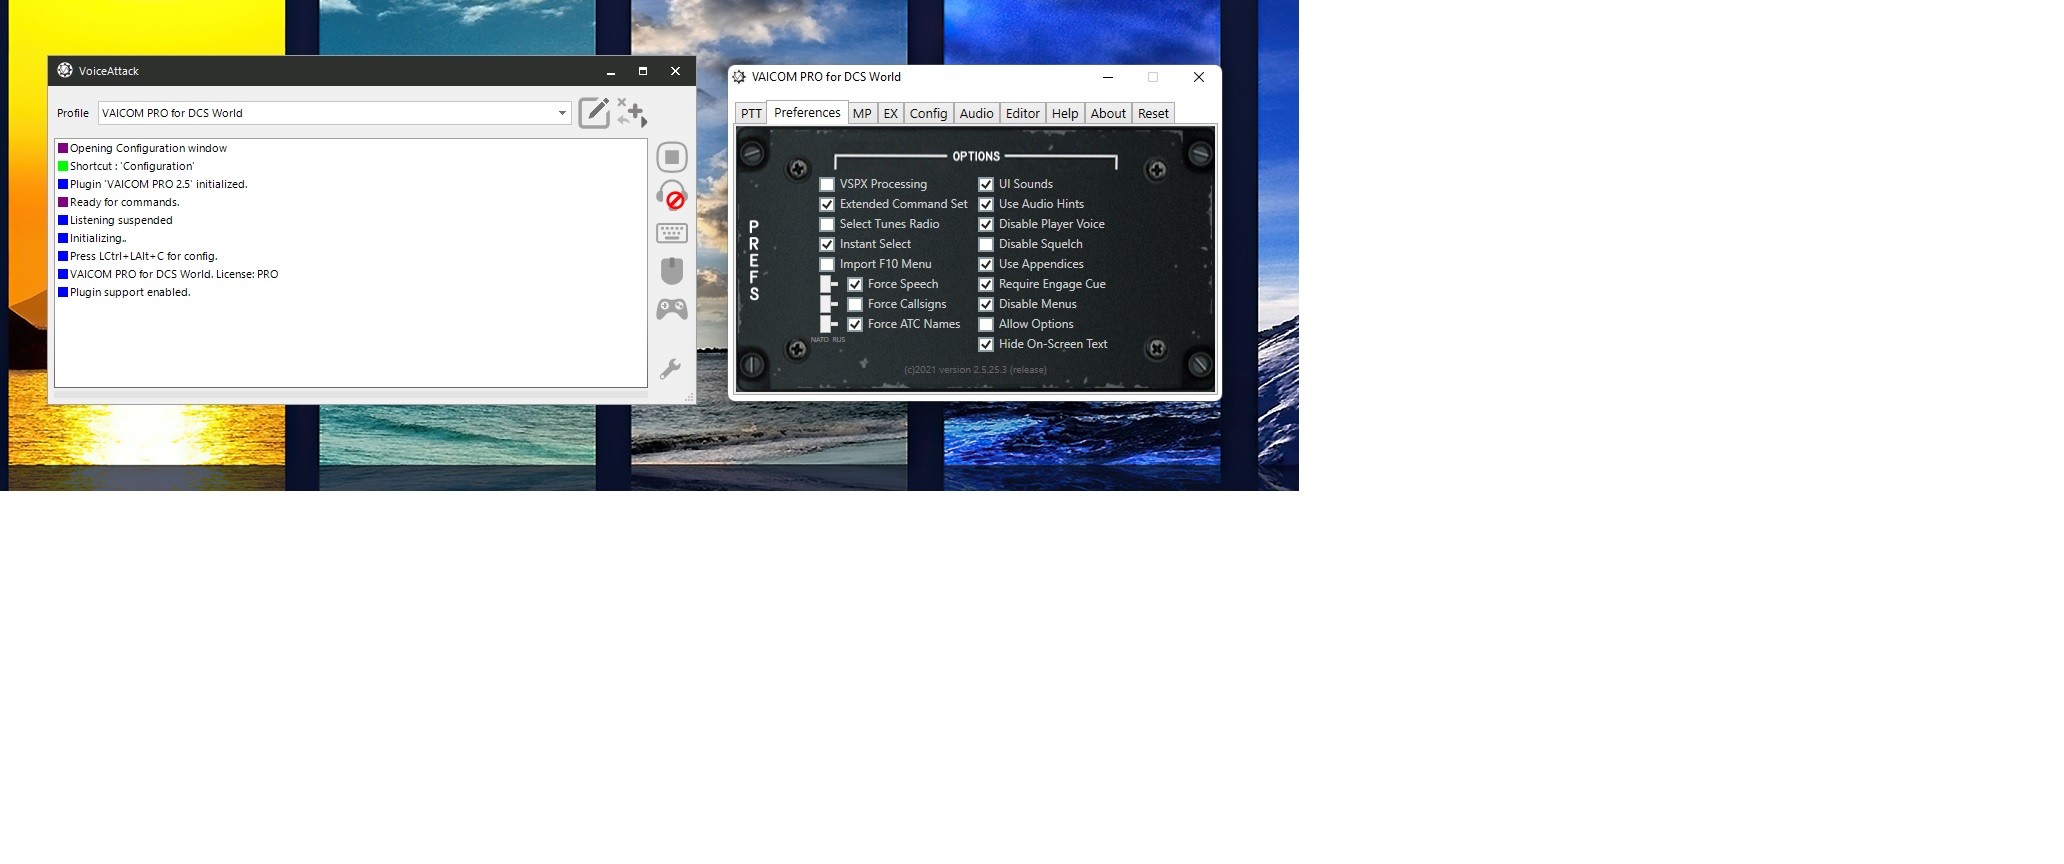Maximize the VoiceAttack window
The width and height of the screenshot is (2064, 864).
643,71
